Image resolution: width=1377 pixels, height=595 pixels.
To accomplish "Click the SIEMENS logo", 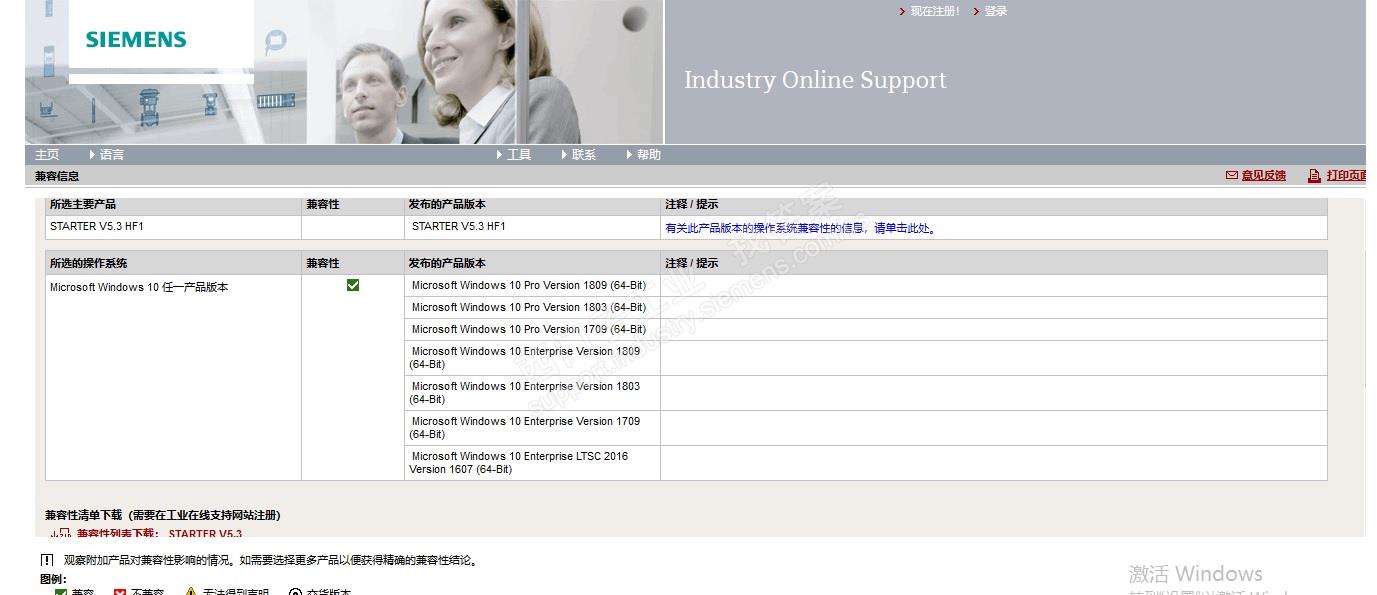I will (136, 40).
